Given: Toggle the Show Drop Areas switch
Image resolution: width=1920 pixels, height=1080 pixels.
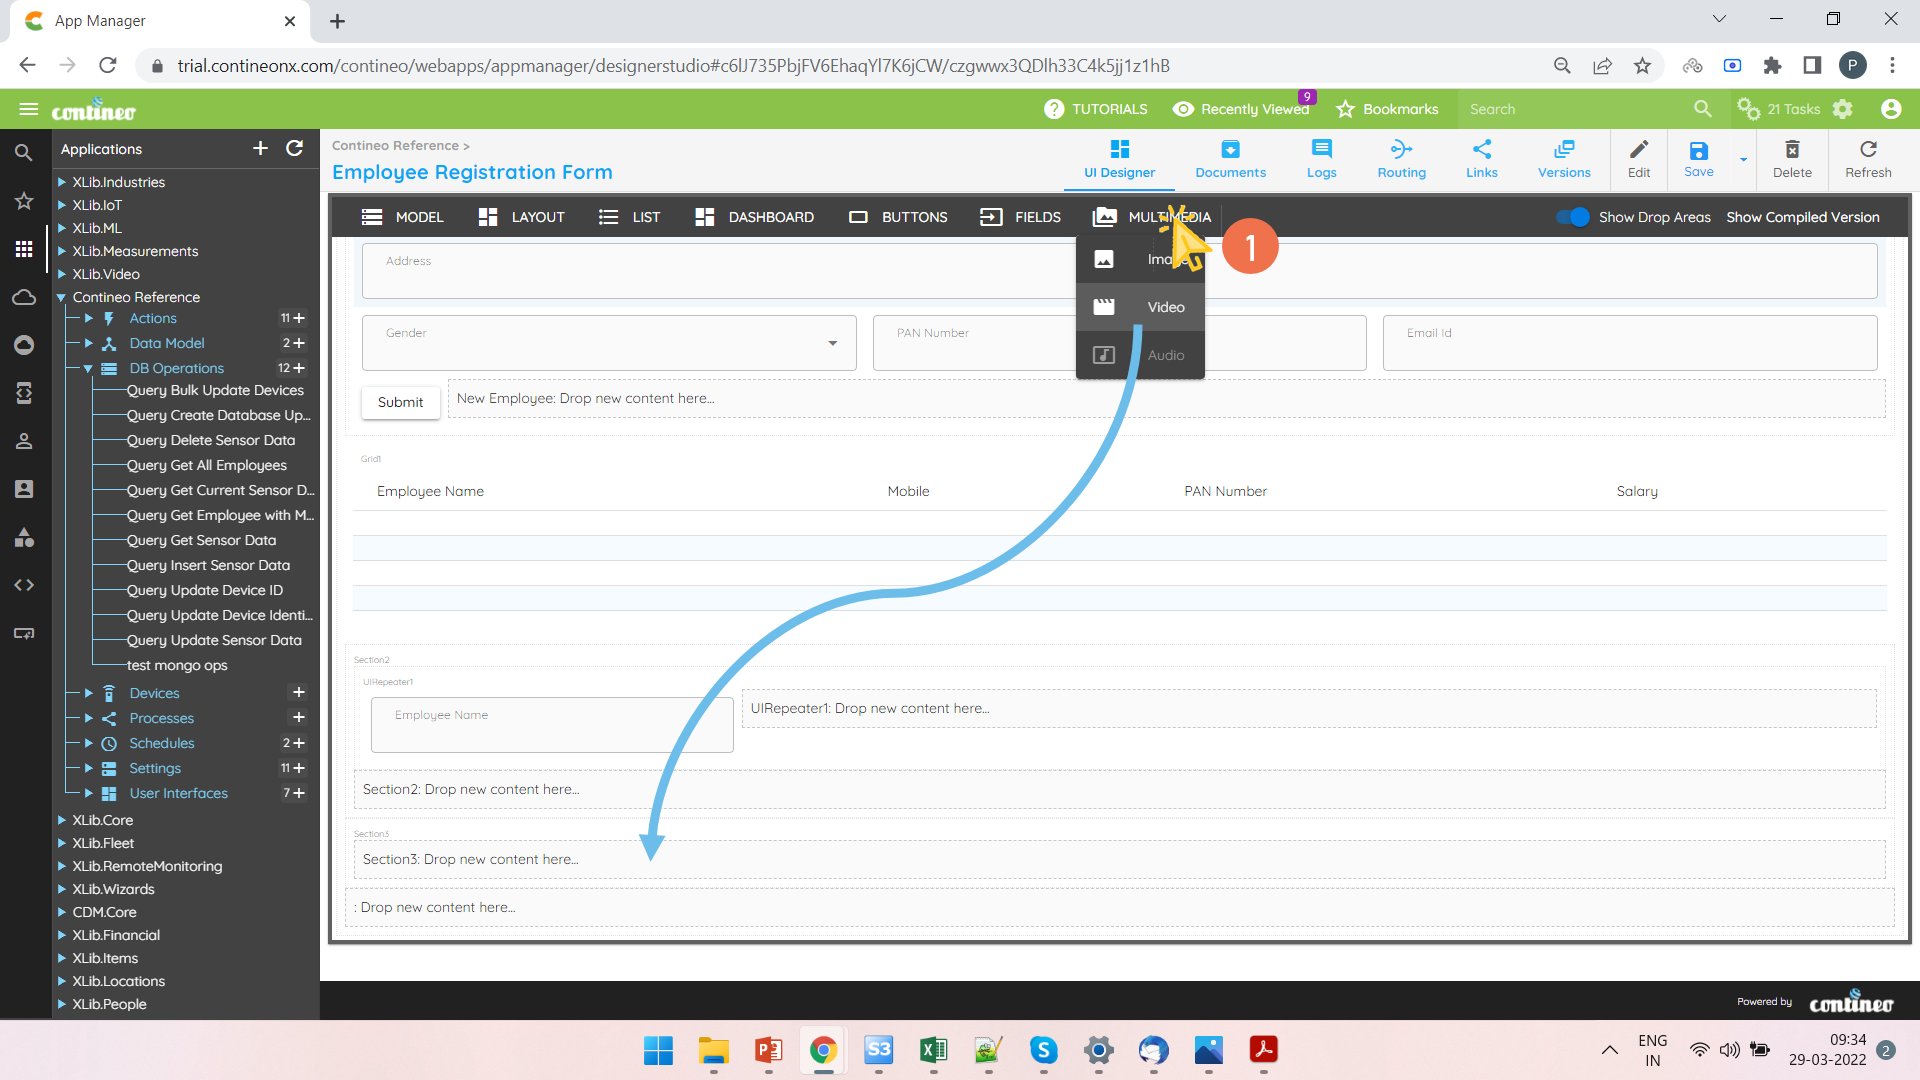Looking at the screenshot, I should [1573, 217].
